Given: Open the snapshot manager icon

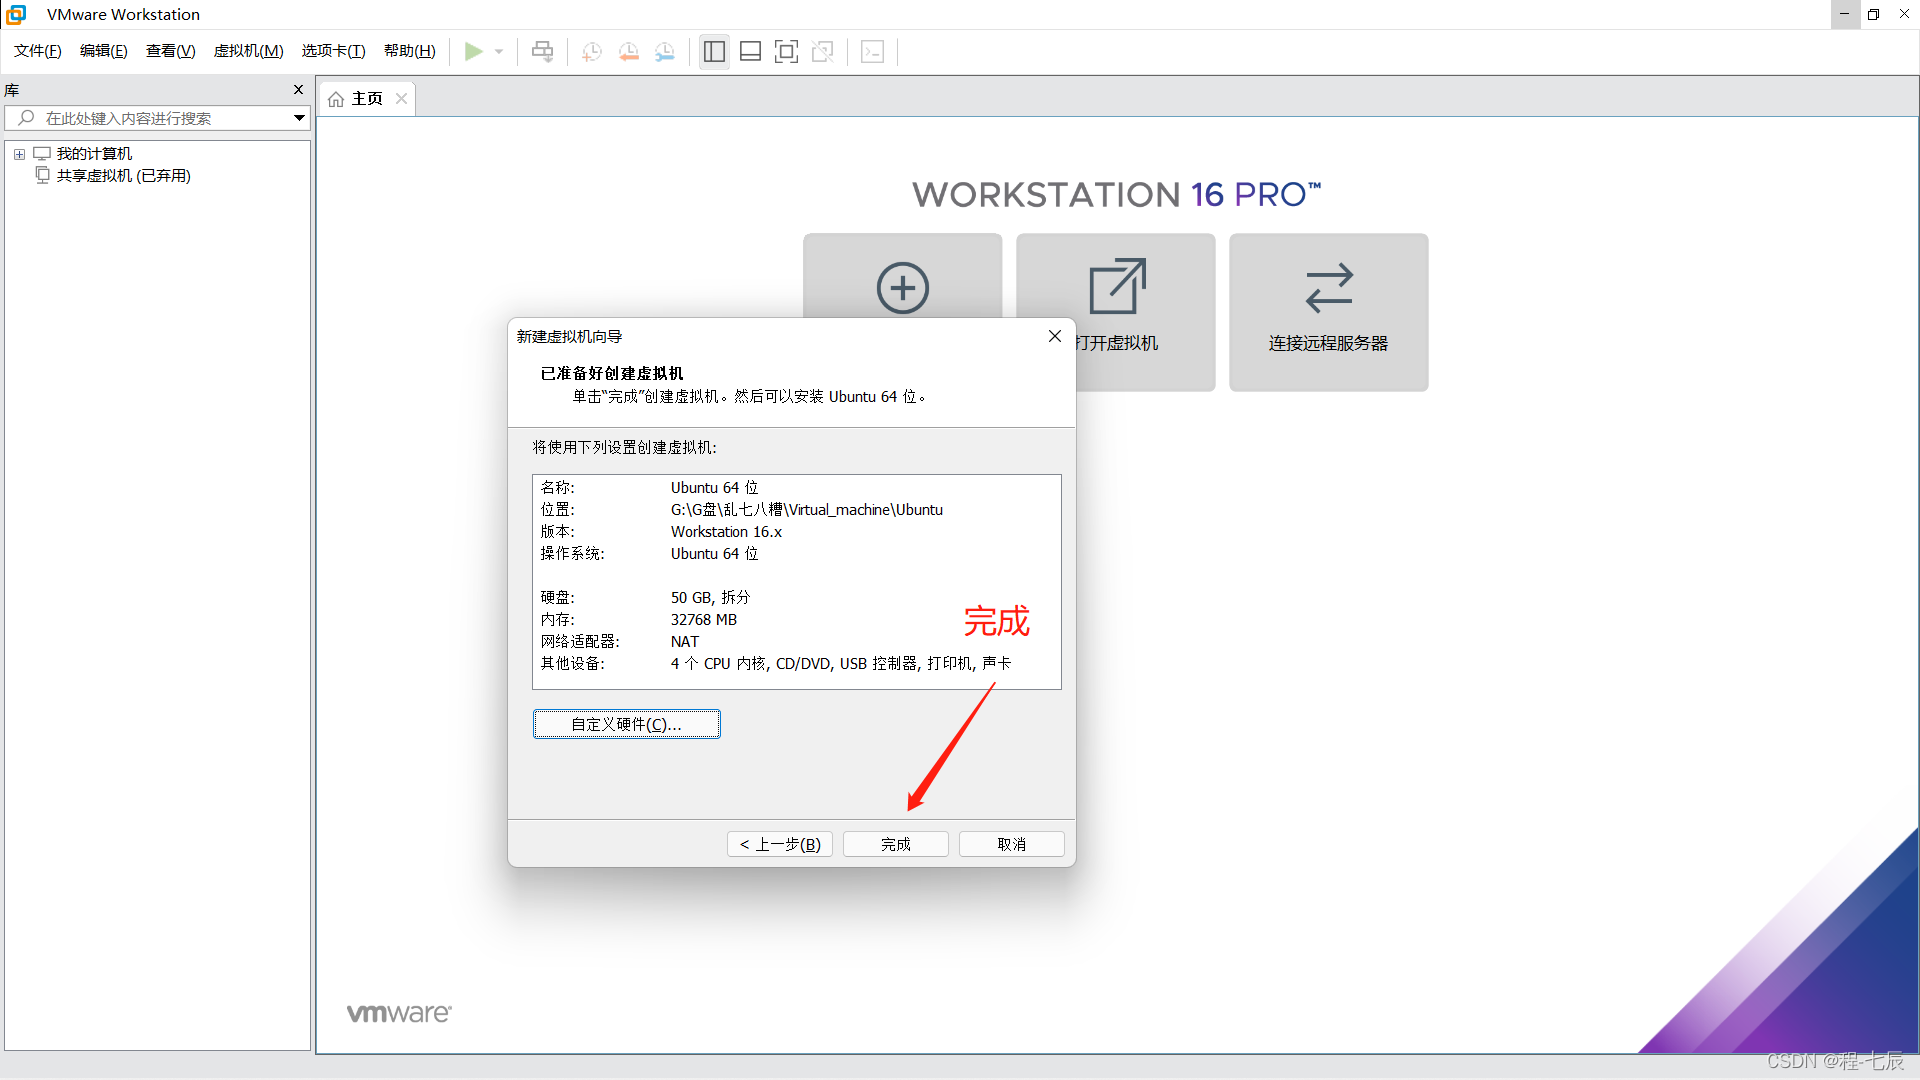Looking at the screenshot, I should point(665,51).
